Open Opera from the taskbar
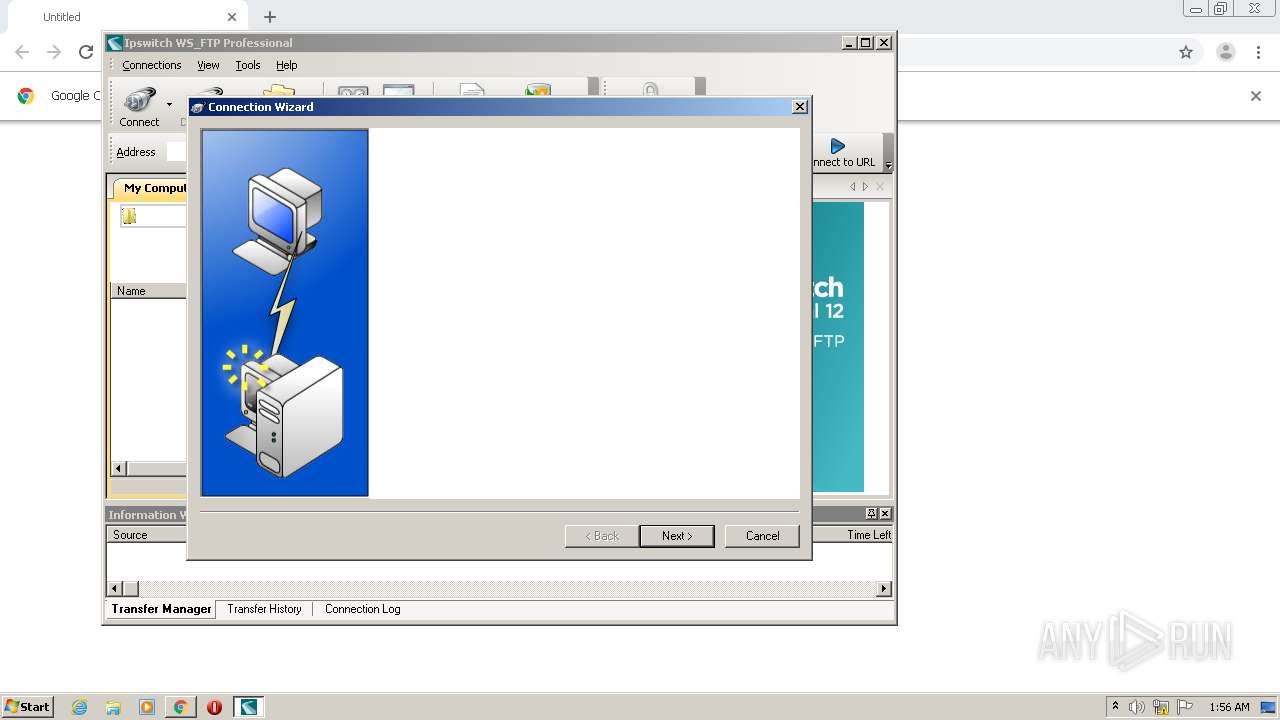Screen dimensions: 1280x720 [x=214, y=707]
